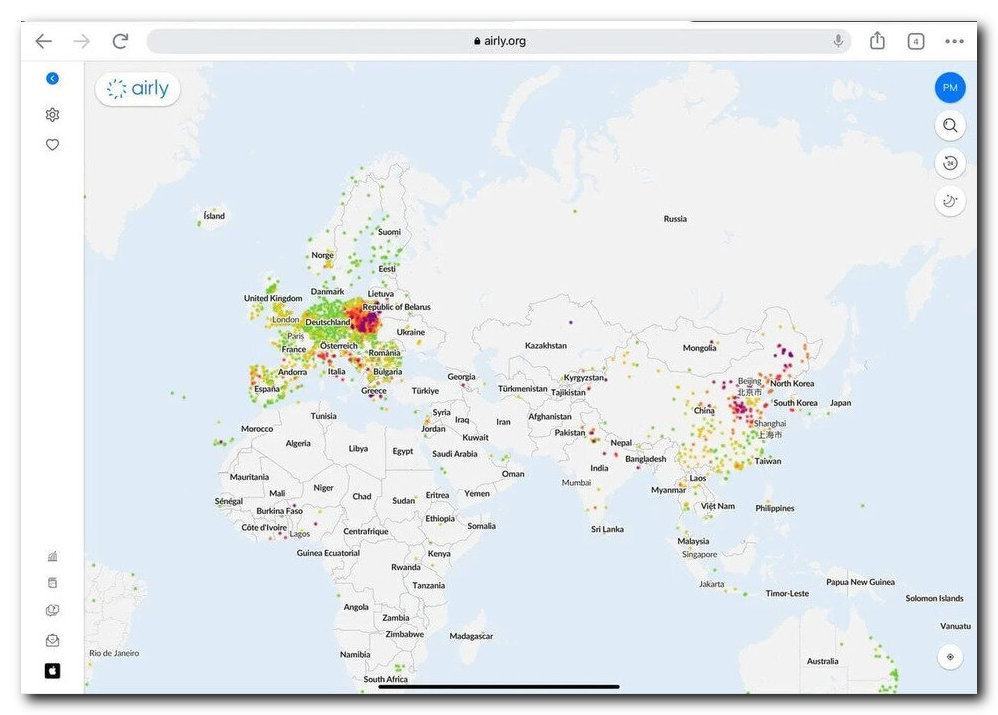Share the page using the share icon
The image size is (998, 715).
point(877,41)
